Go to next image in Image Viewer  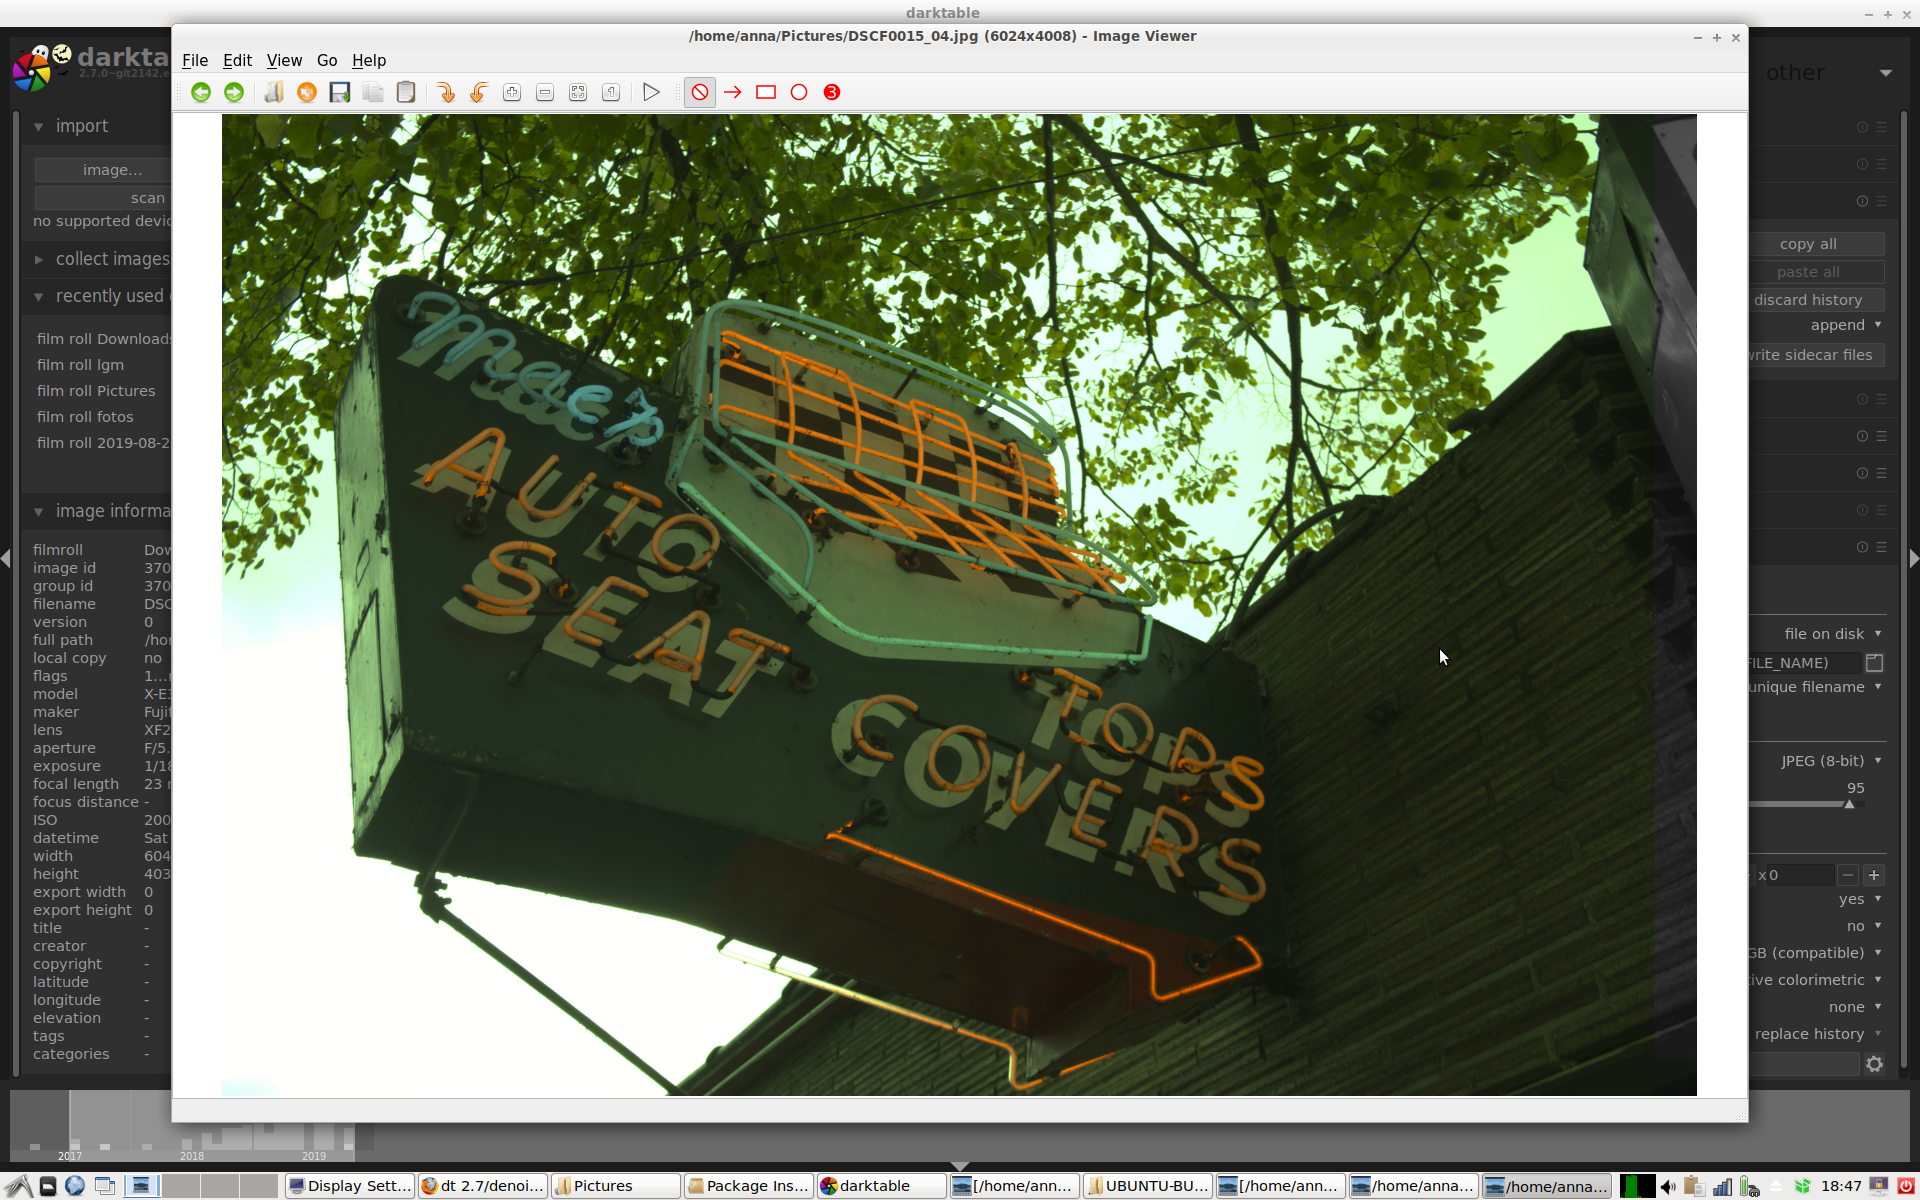(234, 92)
